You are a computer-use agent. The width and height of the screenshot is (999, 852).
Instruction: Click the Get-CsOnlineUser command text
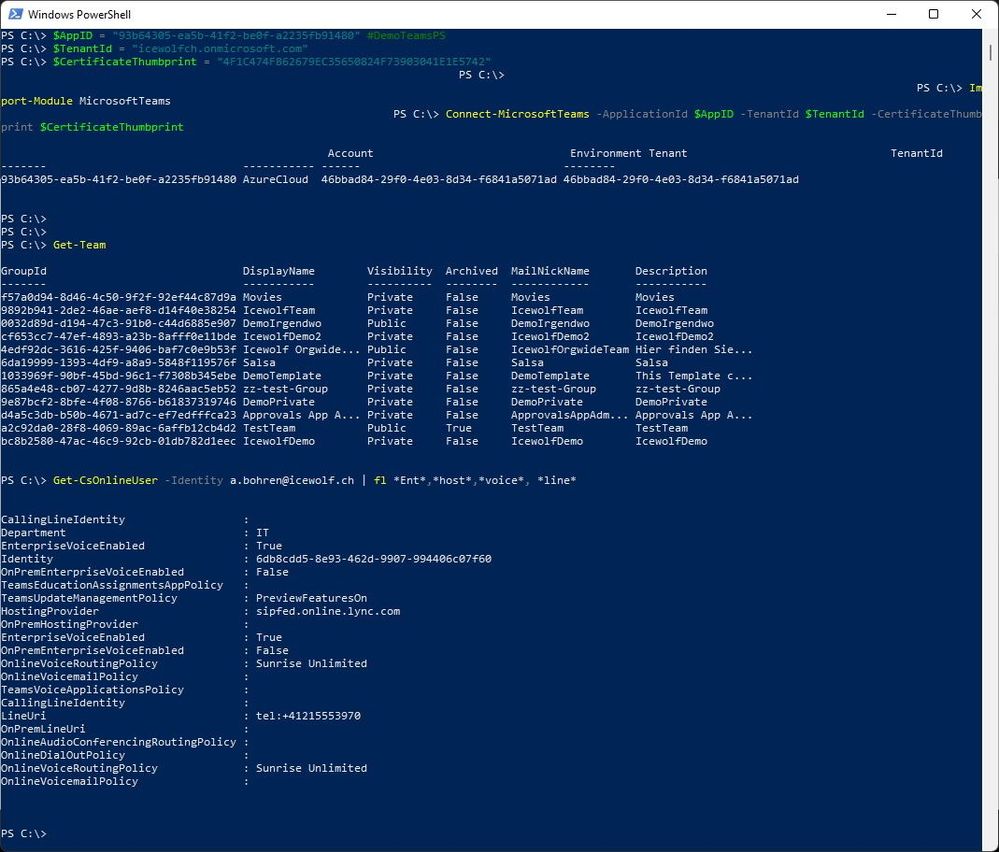[x=105, y=480]
